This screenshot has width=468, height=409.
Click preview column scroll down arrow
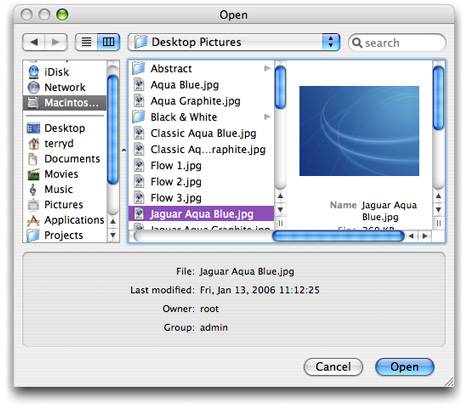point(438,210)
